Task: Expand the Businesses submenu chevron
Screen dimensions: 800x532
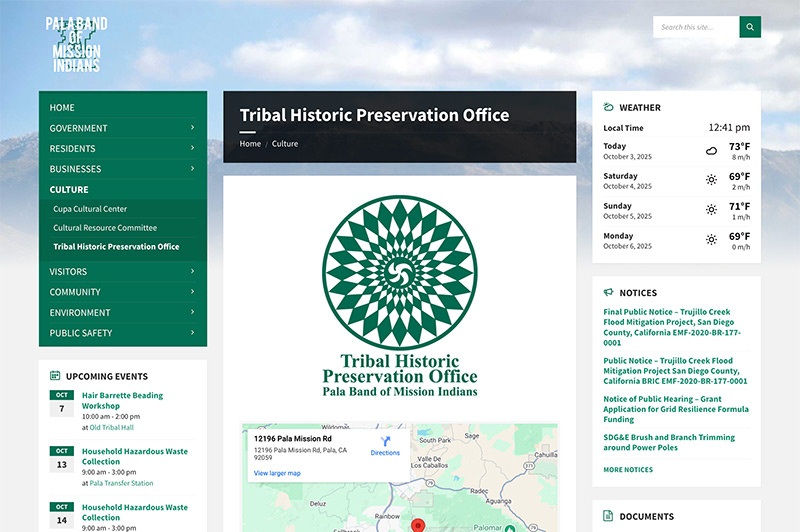Action: coord(192,169)
